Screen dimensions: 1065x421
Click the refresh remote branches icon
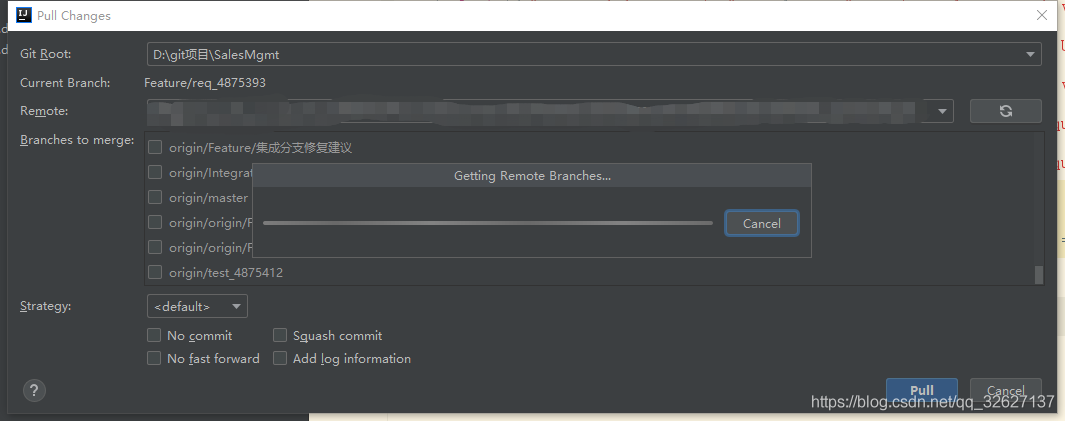(1005, 111)
